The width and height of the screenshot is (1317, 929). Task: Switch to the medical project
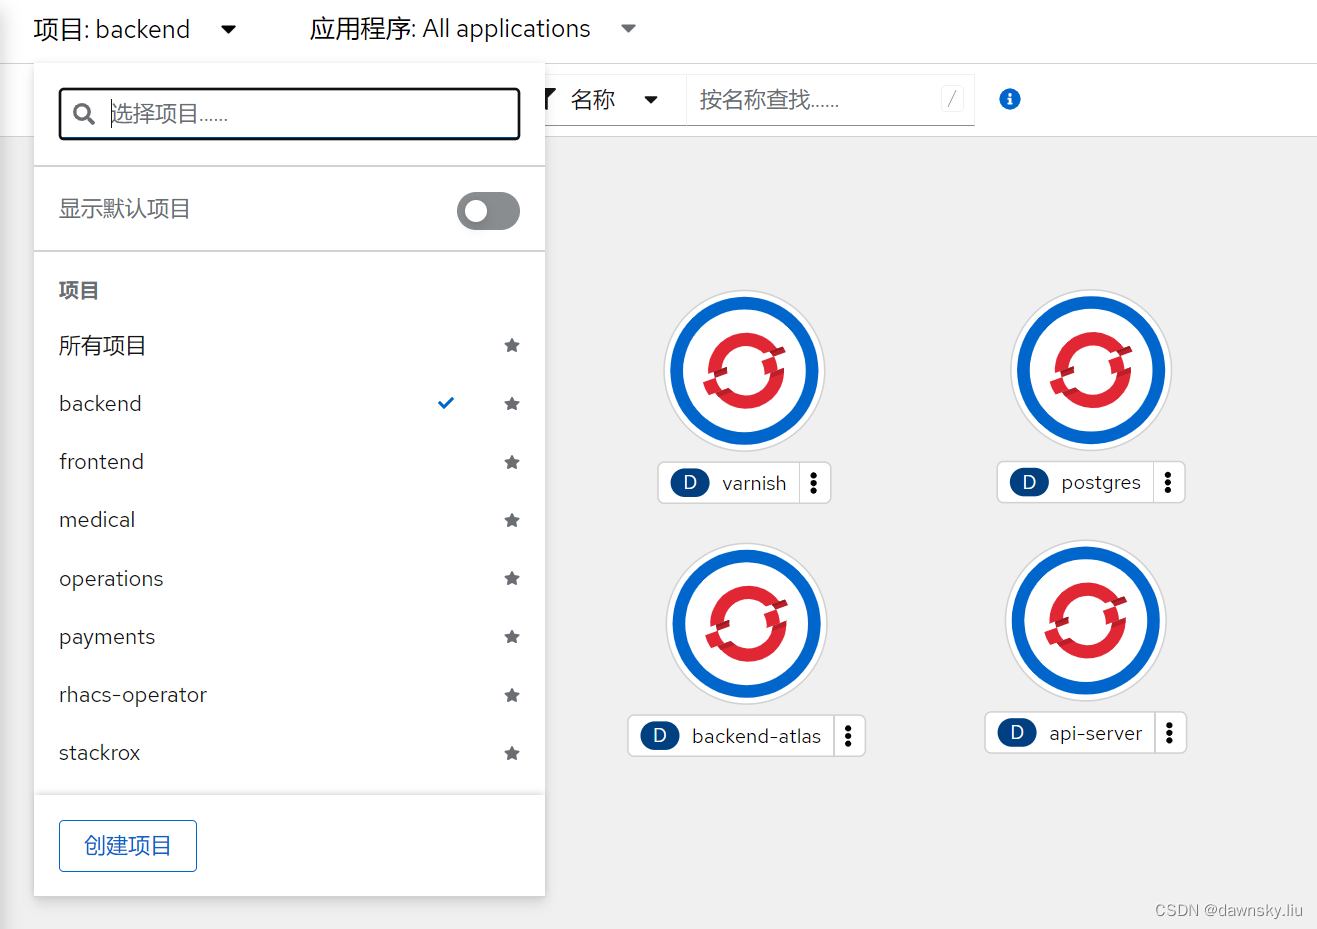pyautogui.click(x=97, y=520)
